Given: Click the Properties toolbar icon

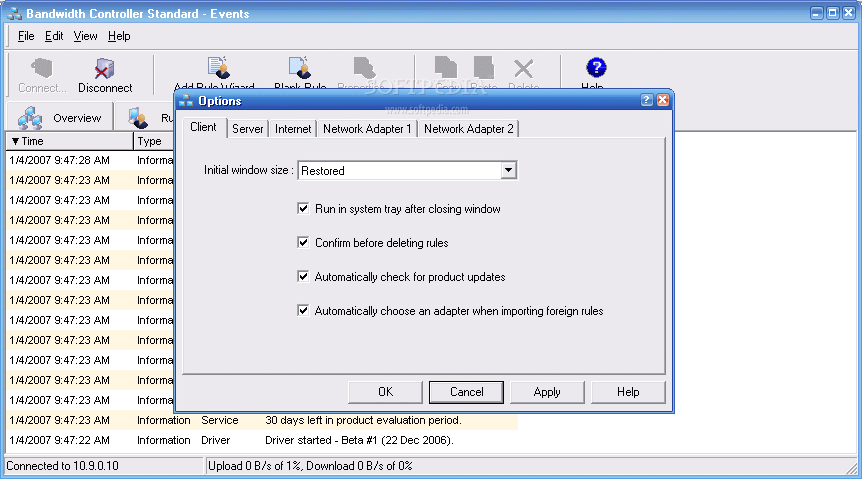Looking at the screenshot, I should (364, 68).
